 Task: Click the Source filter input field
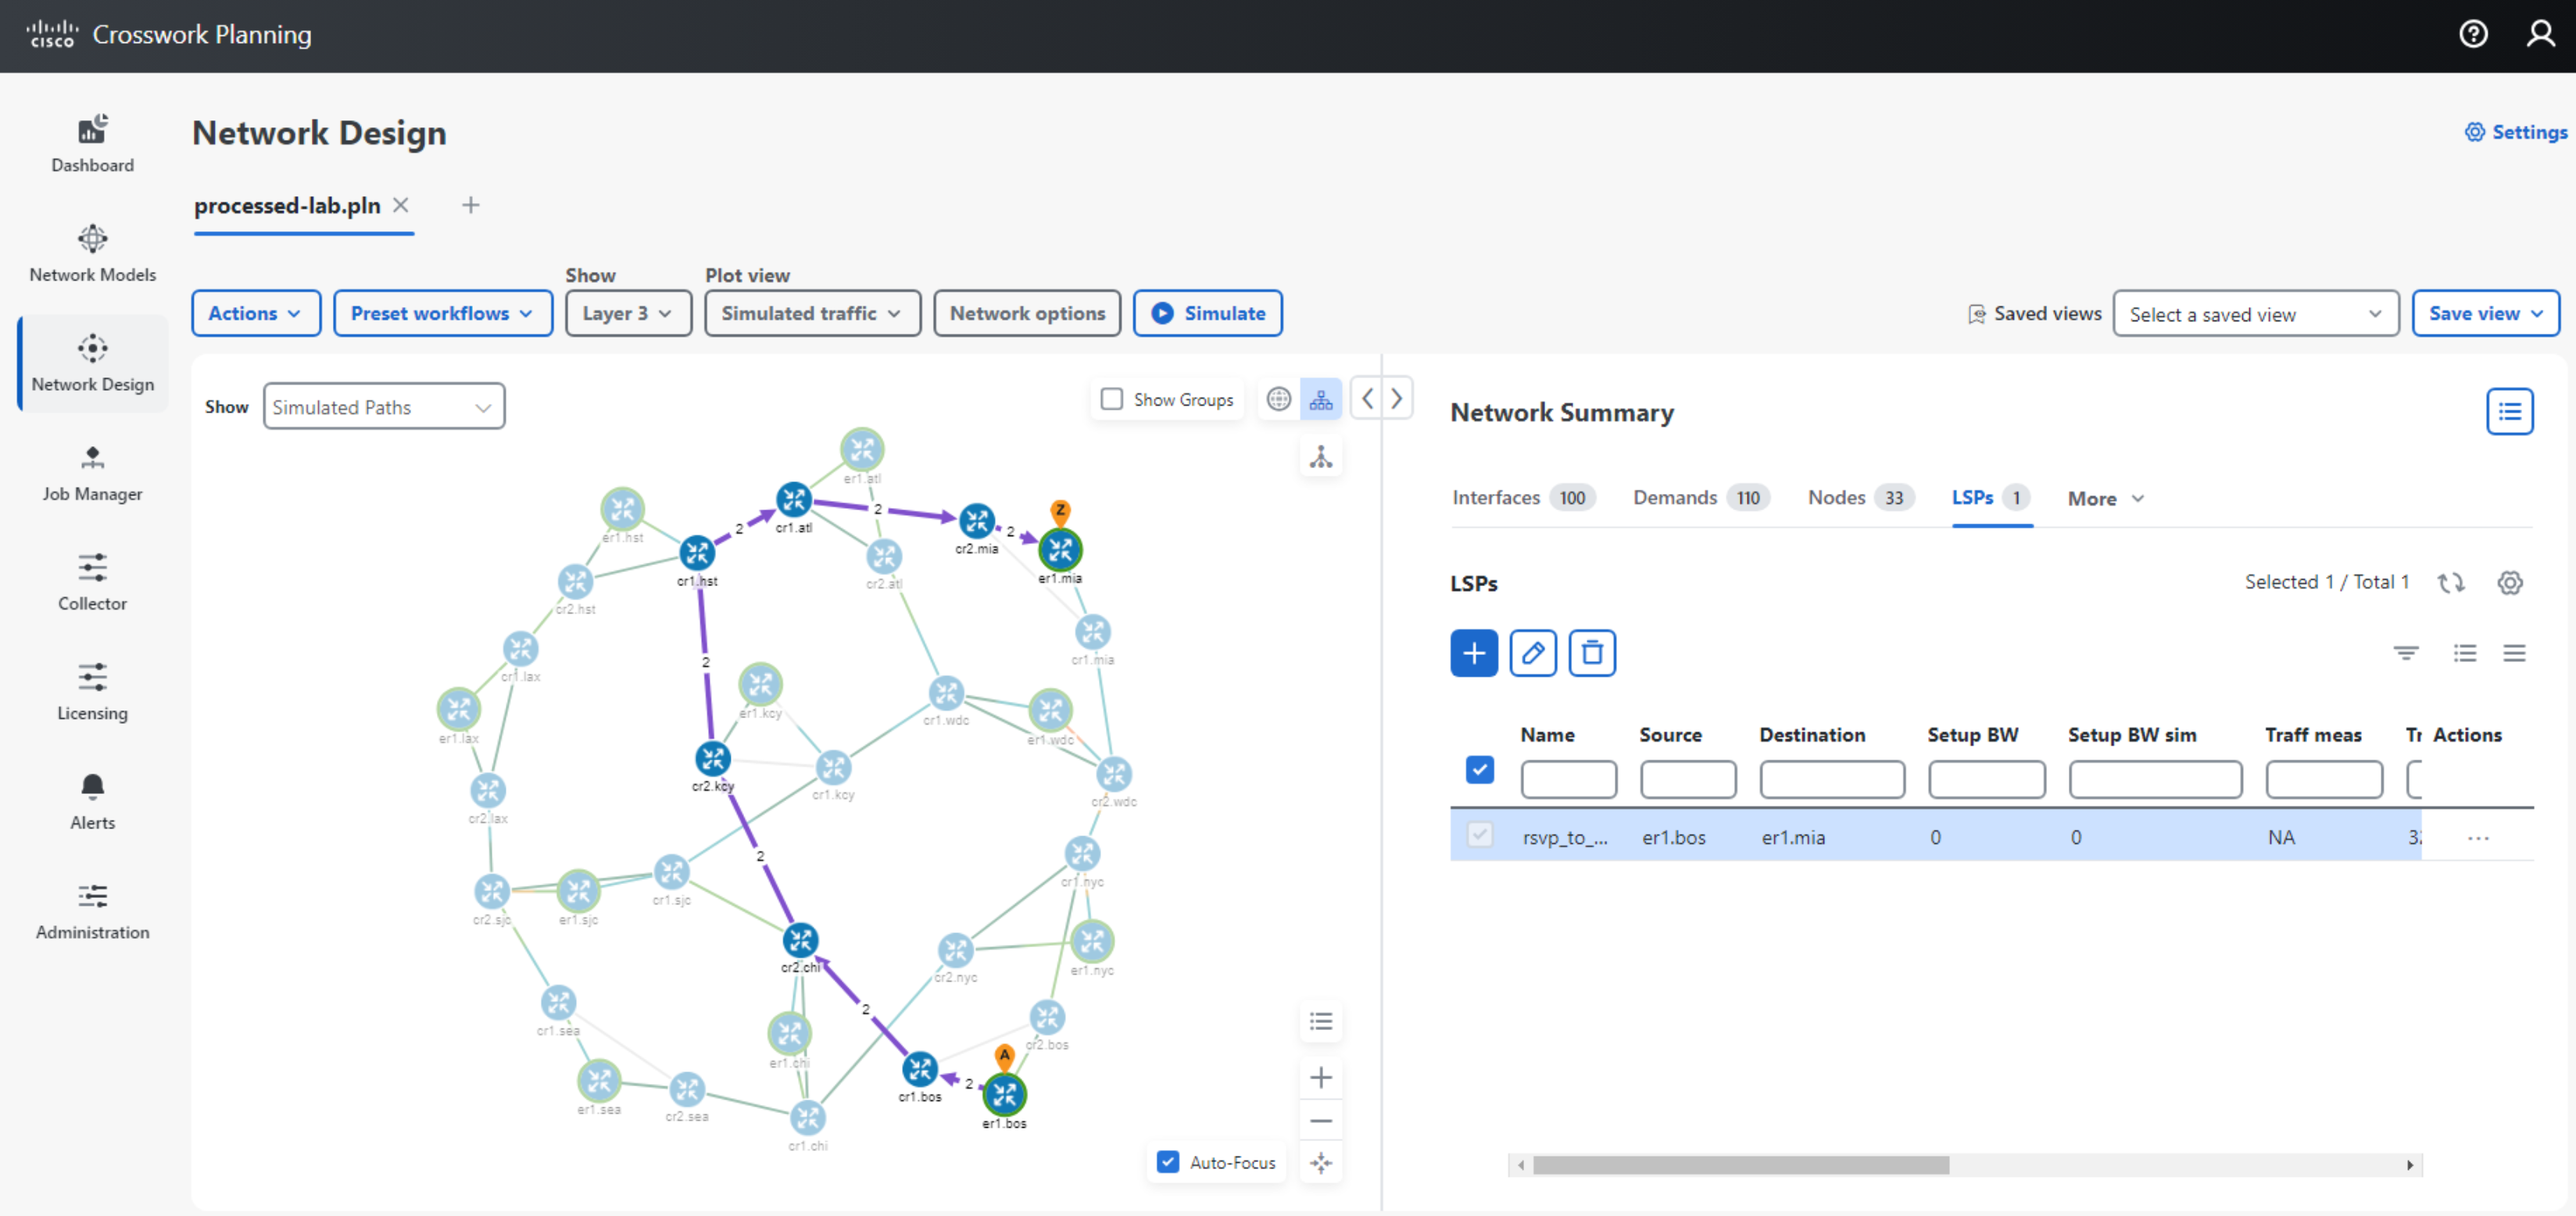1688,779
